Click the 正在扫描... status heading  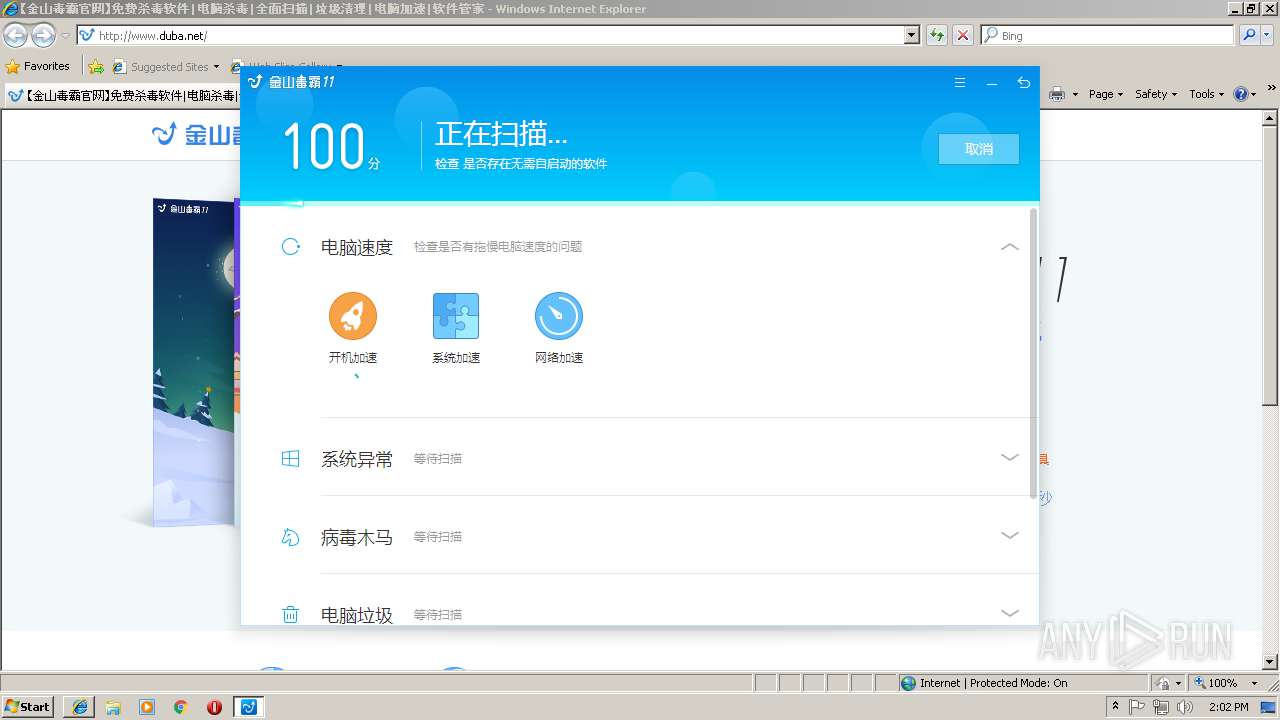[x=501, y=133]
